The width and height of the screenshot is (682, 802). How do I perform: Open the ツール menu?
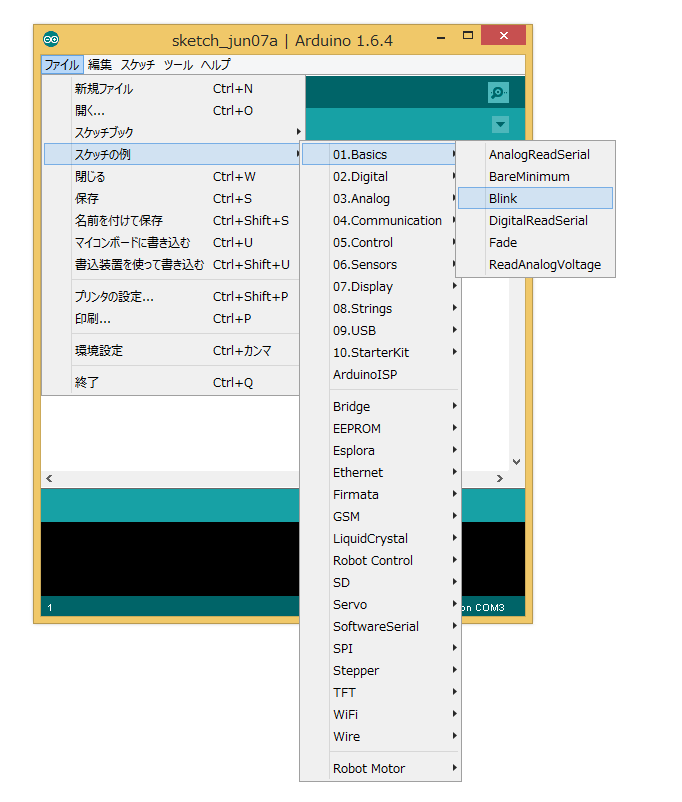point(178,65)
